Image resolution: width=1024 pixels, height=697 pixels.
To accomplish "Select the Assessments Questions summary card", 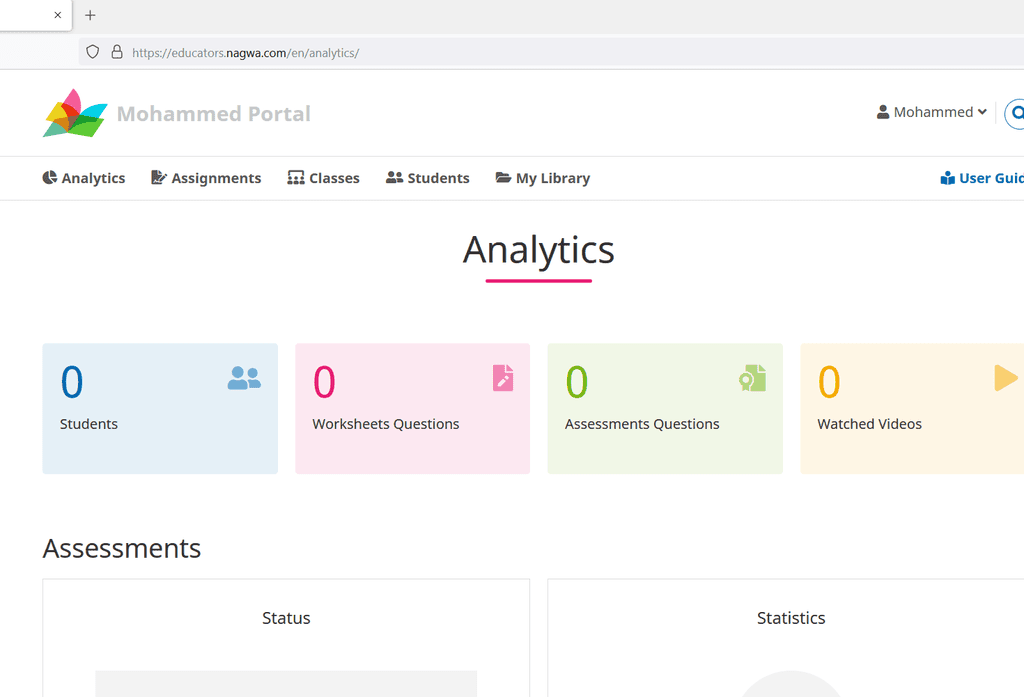I will coord(665,408).
